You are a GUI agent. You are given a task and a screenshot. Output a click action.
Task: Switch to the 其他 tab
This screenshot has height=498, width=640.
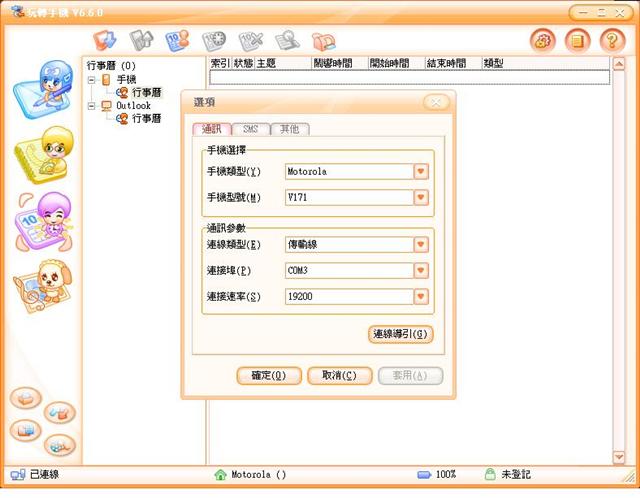click(x=289, y=129)
